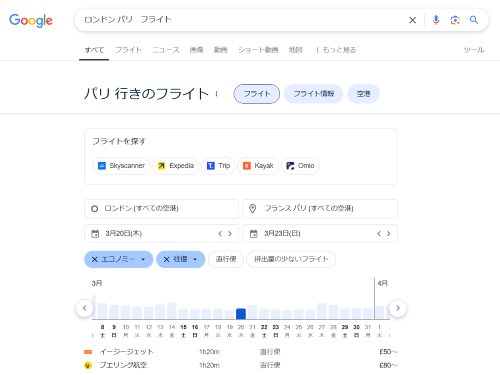The width and height of the screenshot is (500, 375).
Task: Open the more options dots beside heading
Action: 217,94
